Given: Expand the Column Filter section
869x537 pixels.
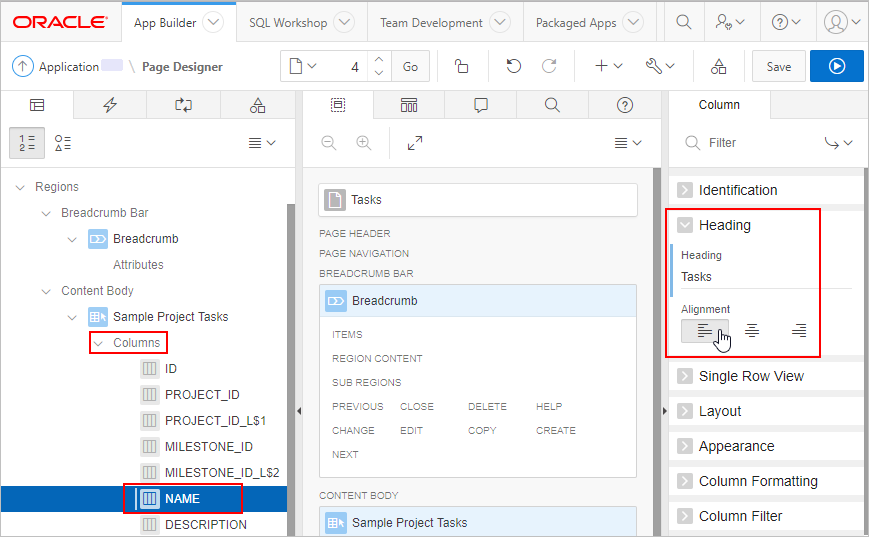Looking at the screenshot, I should pos(685,516).
